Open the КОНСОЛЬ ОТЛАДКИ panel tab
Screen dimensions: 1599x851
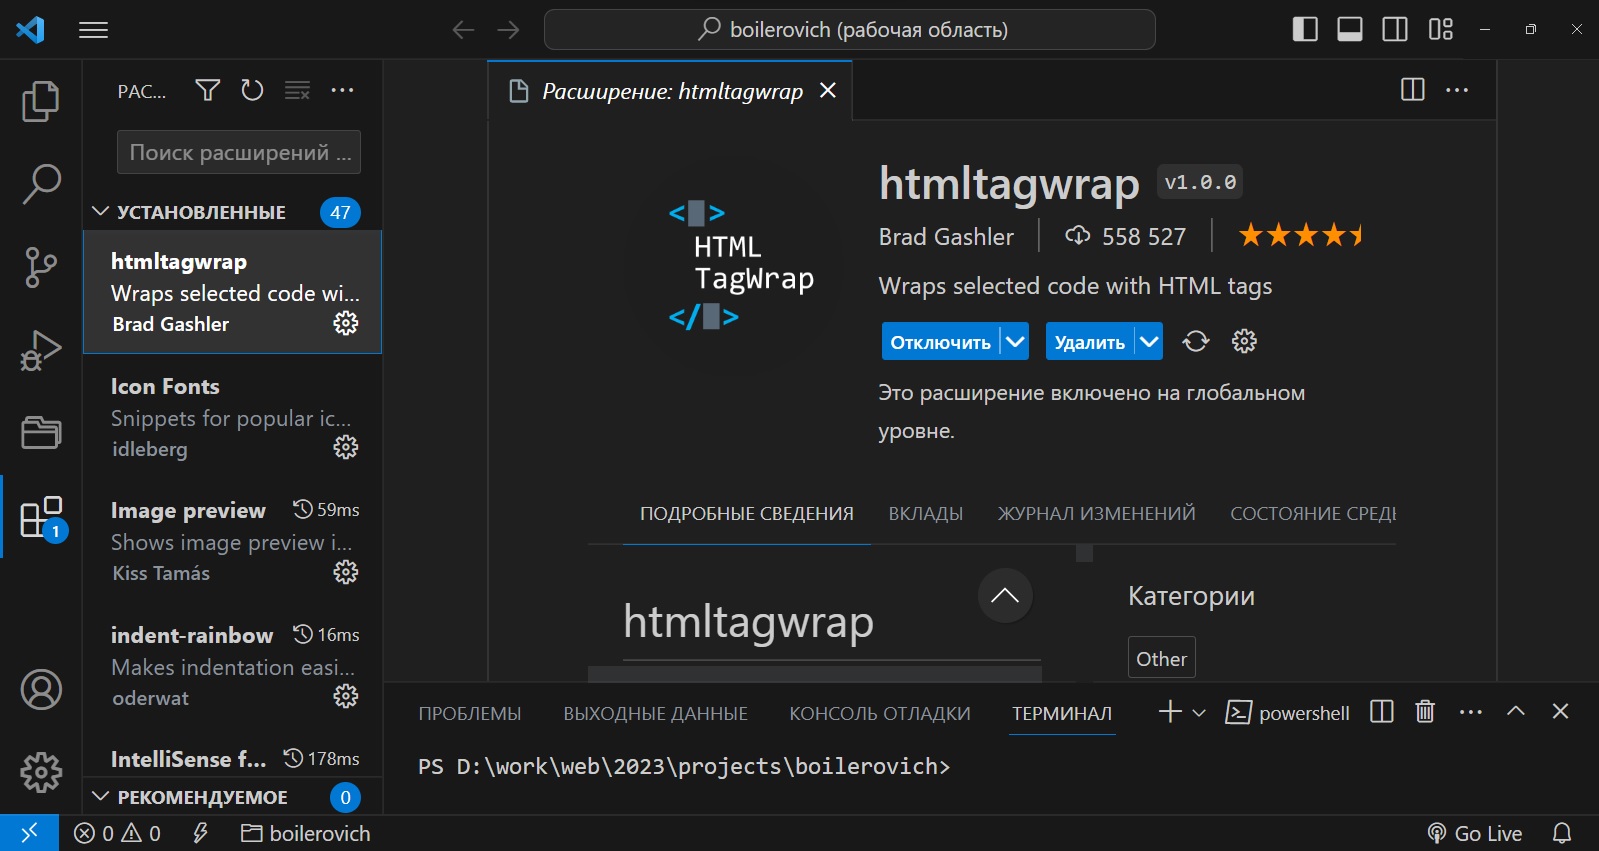click(880, 714)
